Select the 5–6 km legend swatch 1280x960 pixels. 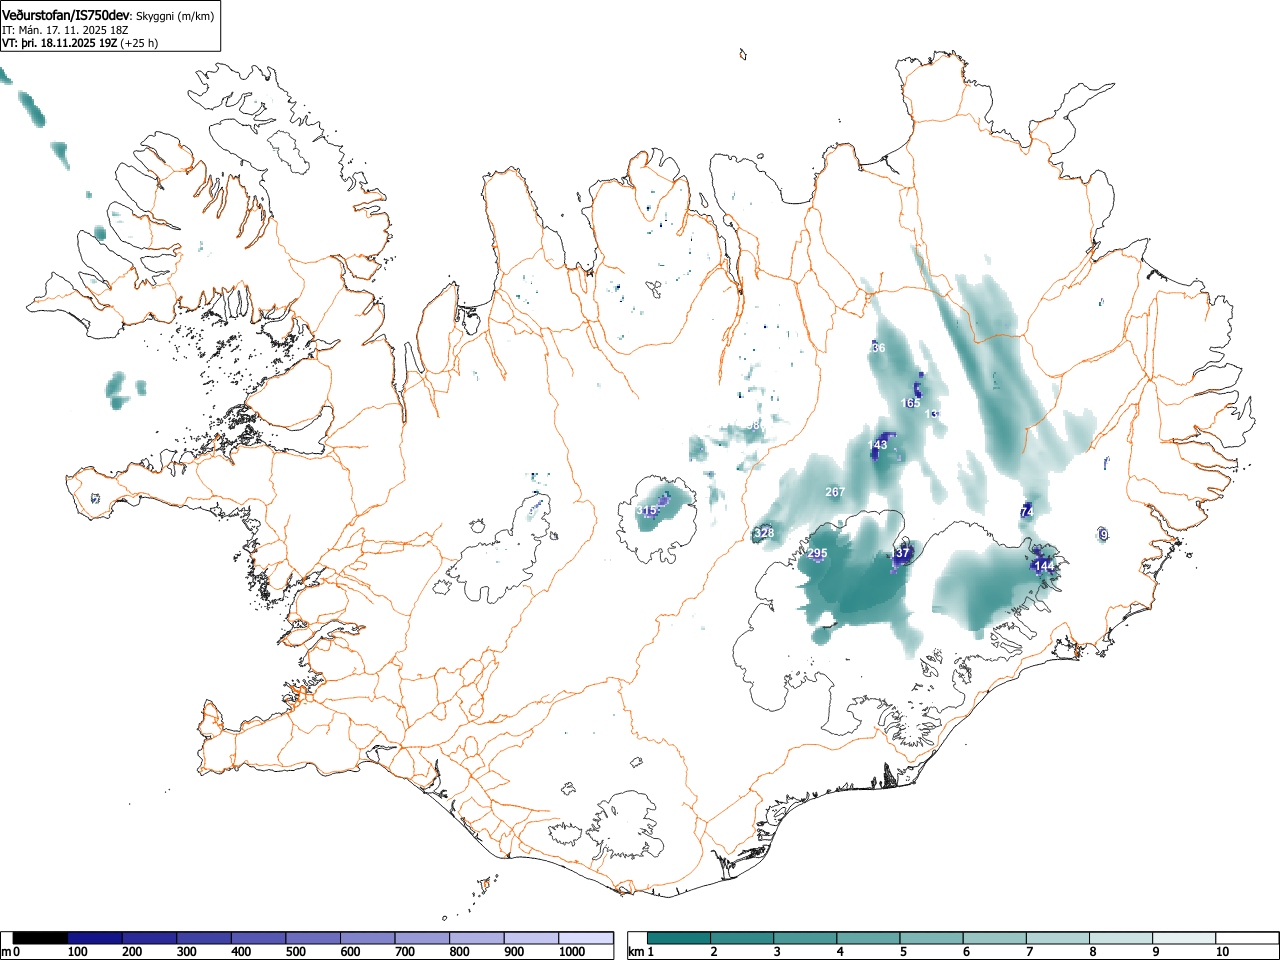[932, 938]
